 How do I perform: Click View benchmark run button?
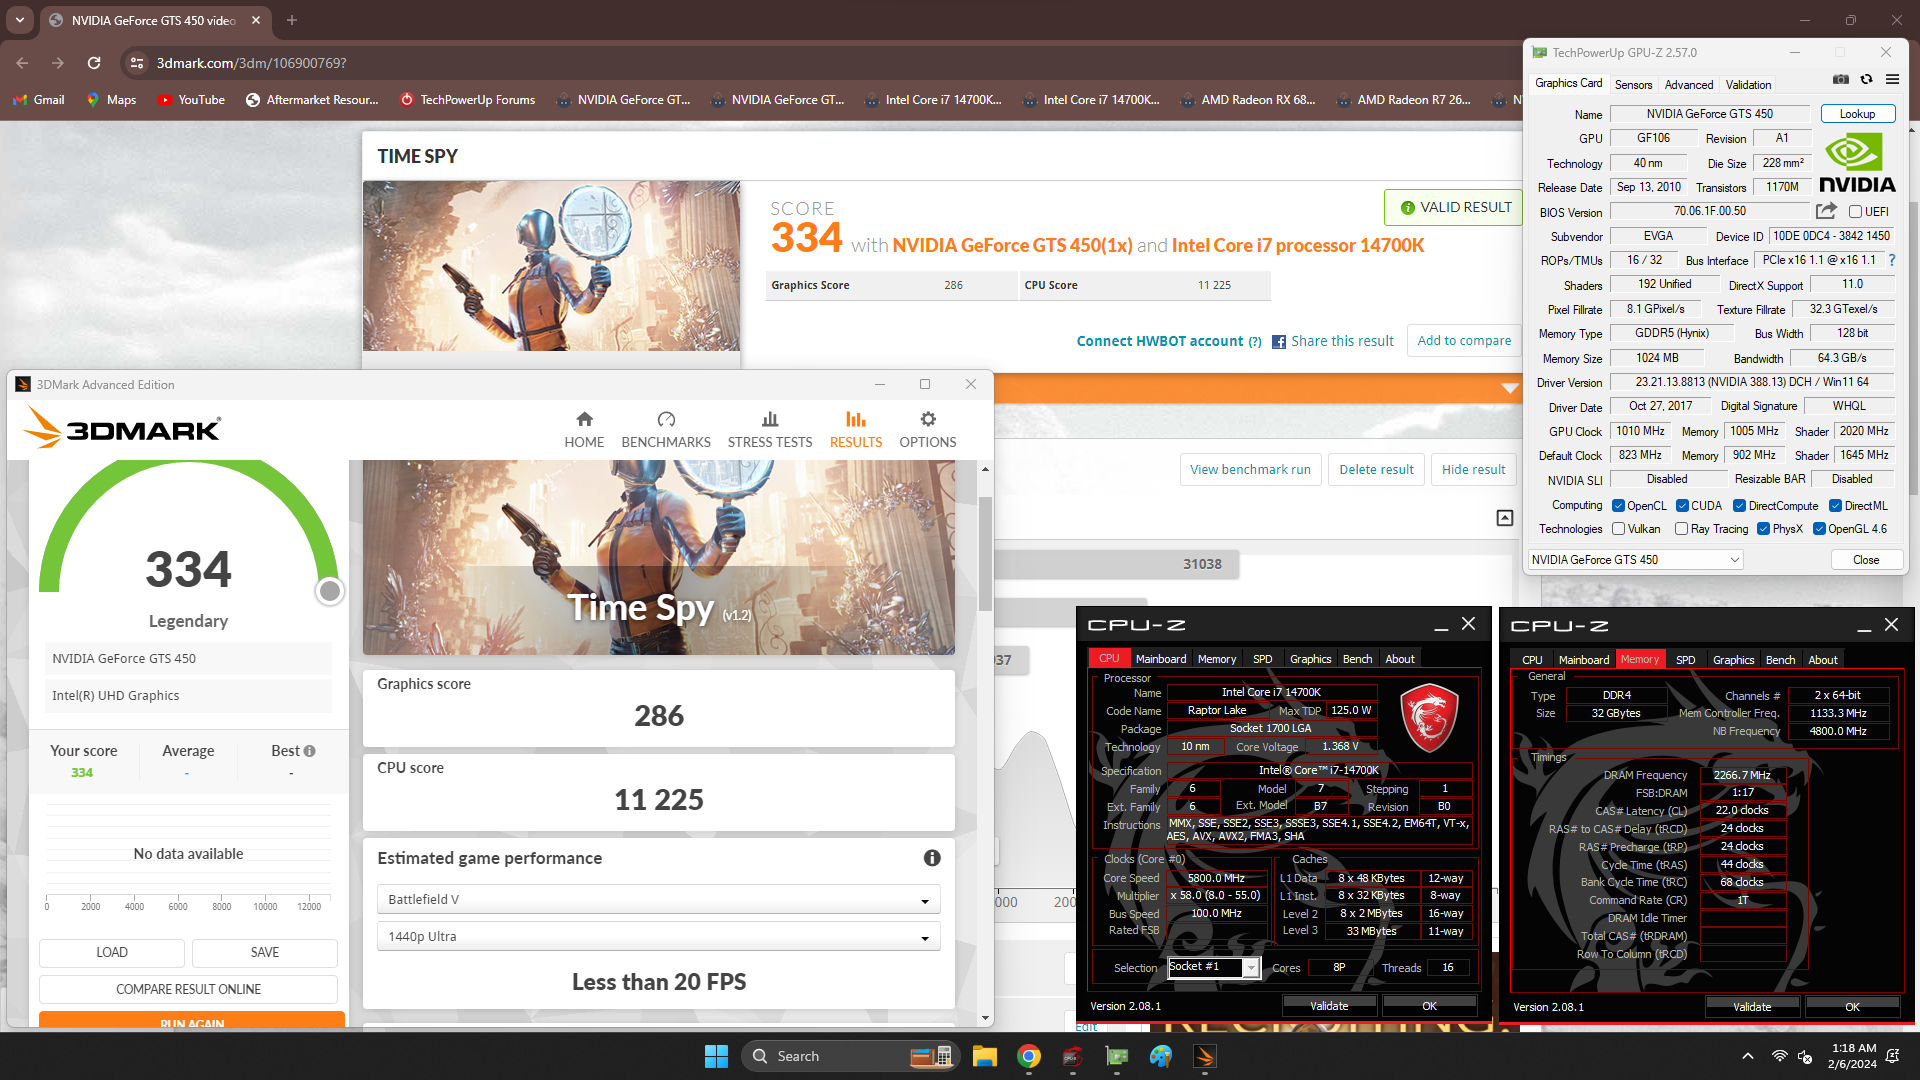tap(1250, 470)
